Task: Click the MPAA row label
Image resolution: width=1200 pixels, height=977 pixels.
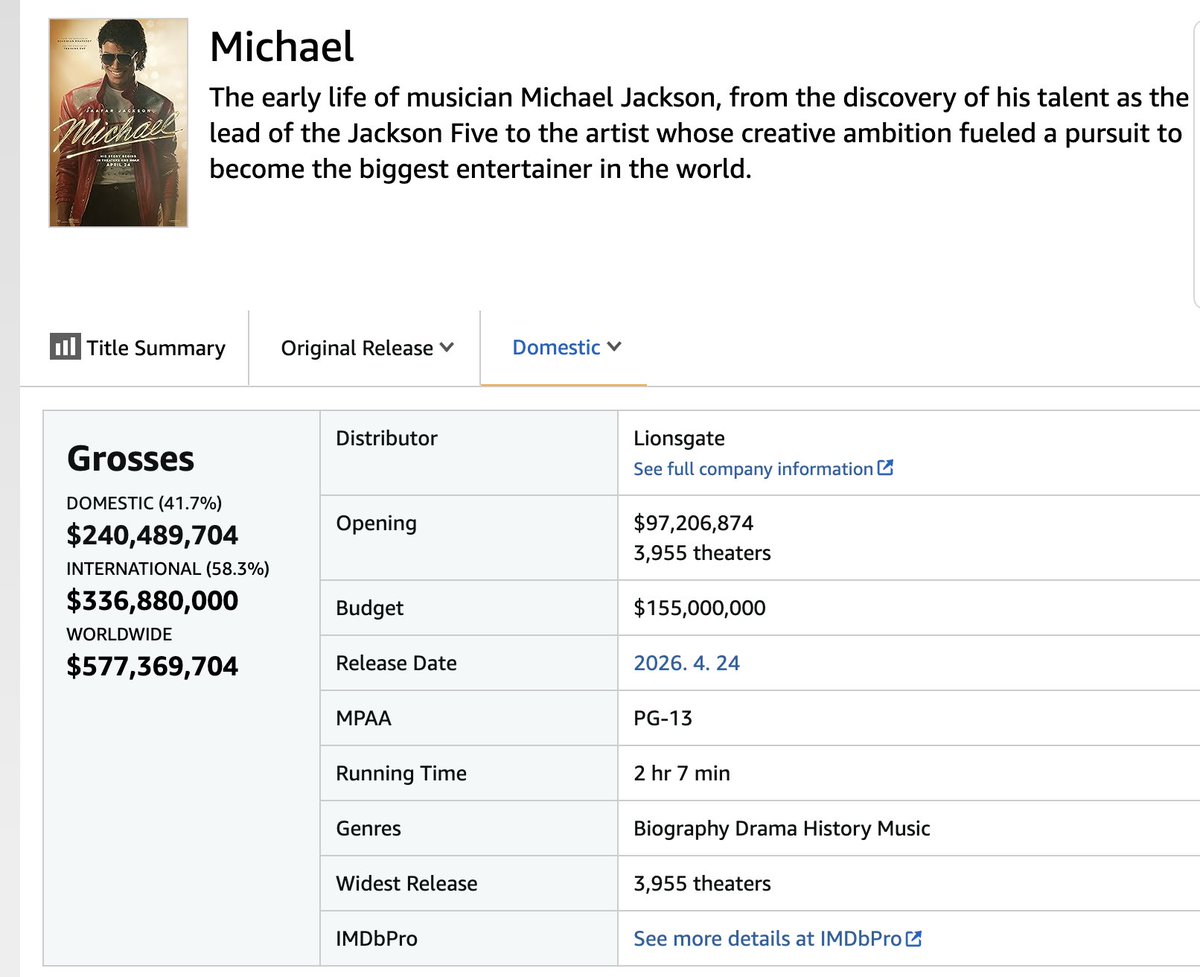Action: tap(363, 718)
